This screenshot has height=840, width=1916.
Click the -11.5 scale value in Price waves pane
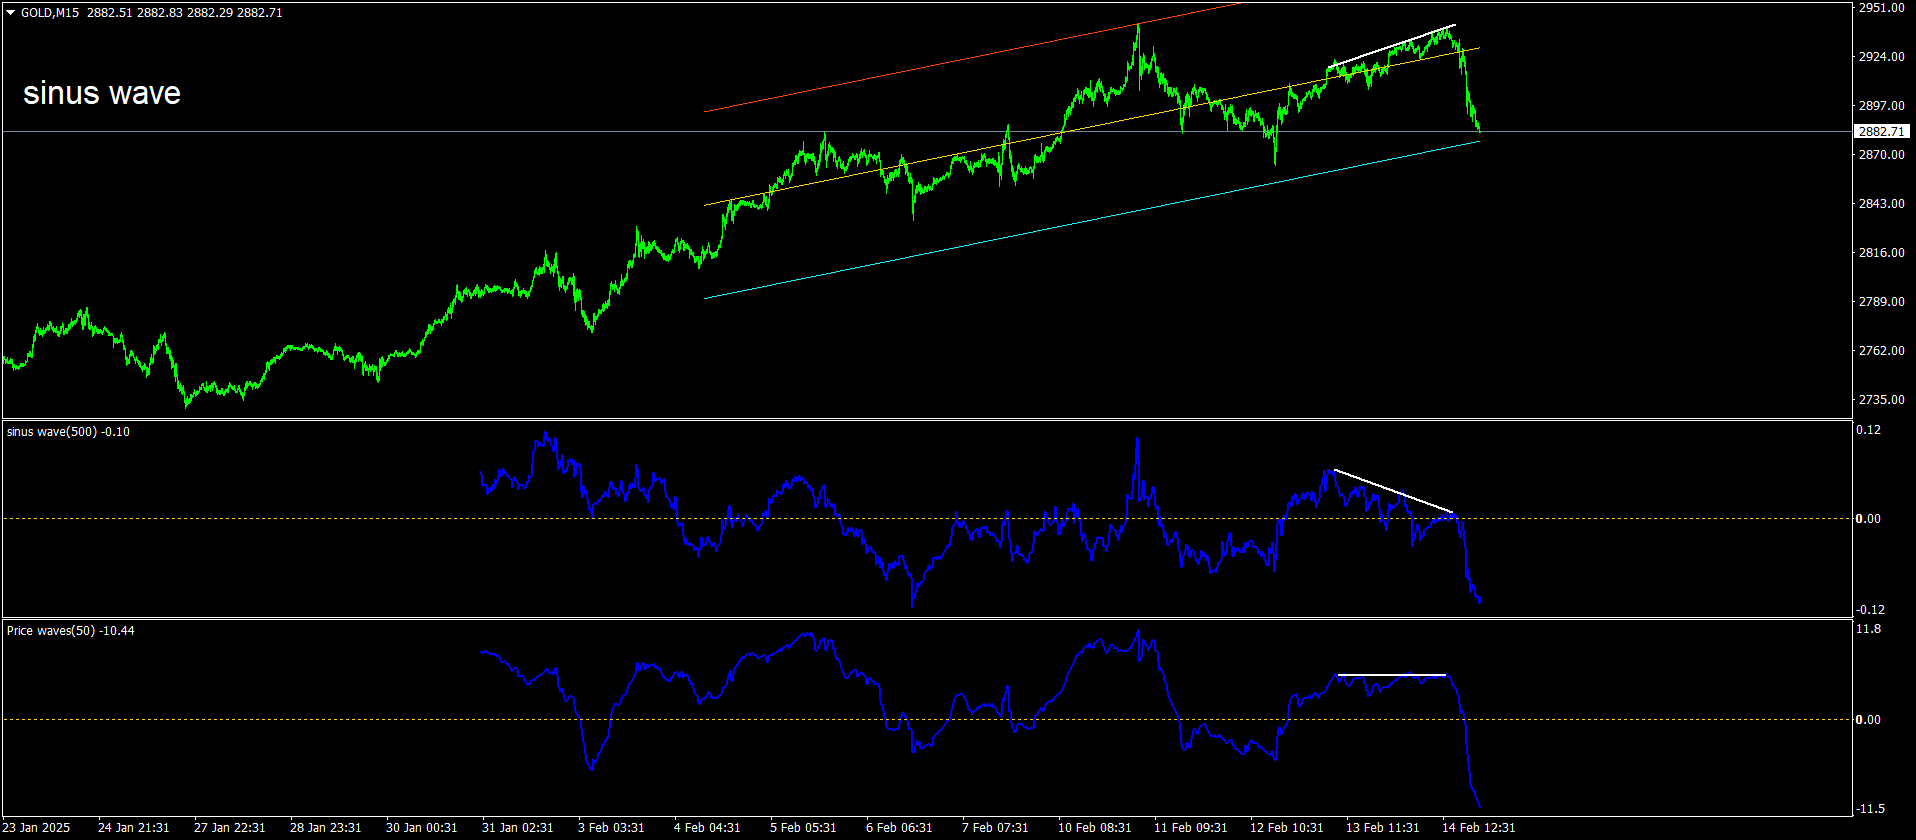pos(1868,809)
